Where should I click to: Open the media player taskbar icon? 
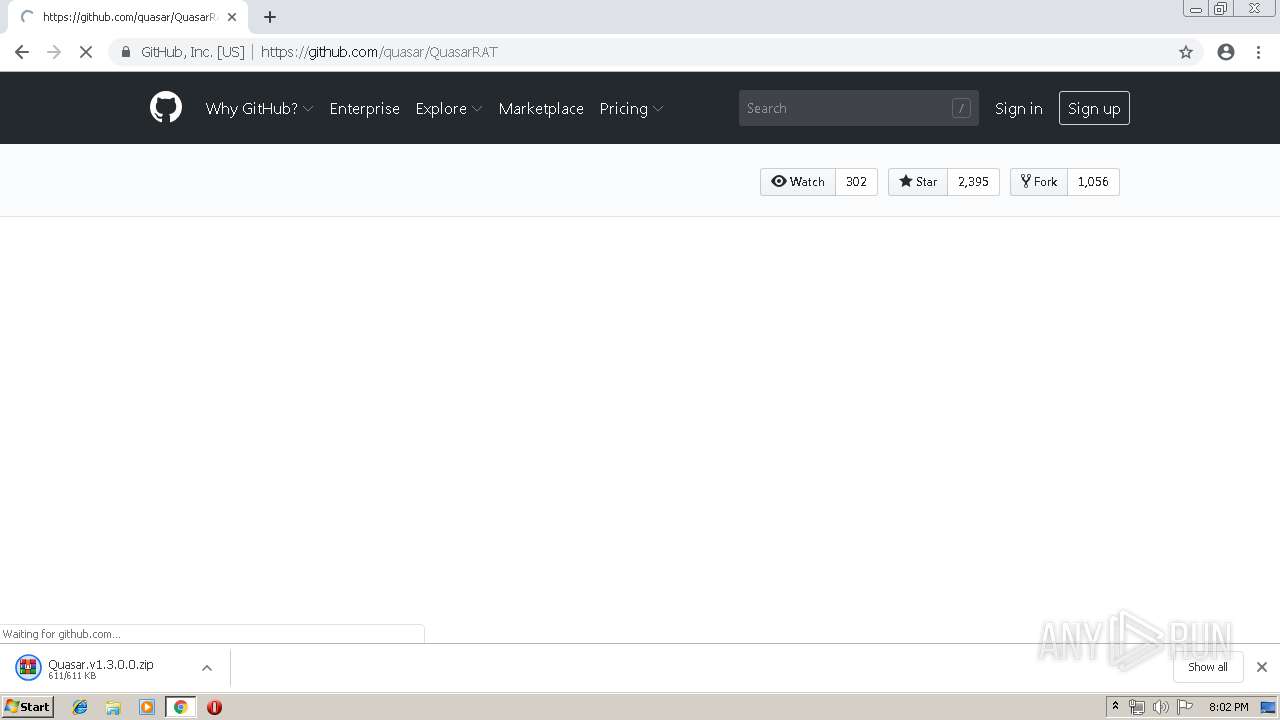pyautogui.click(x=147, y=707)
